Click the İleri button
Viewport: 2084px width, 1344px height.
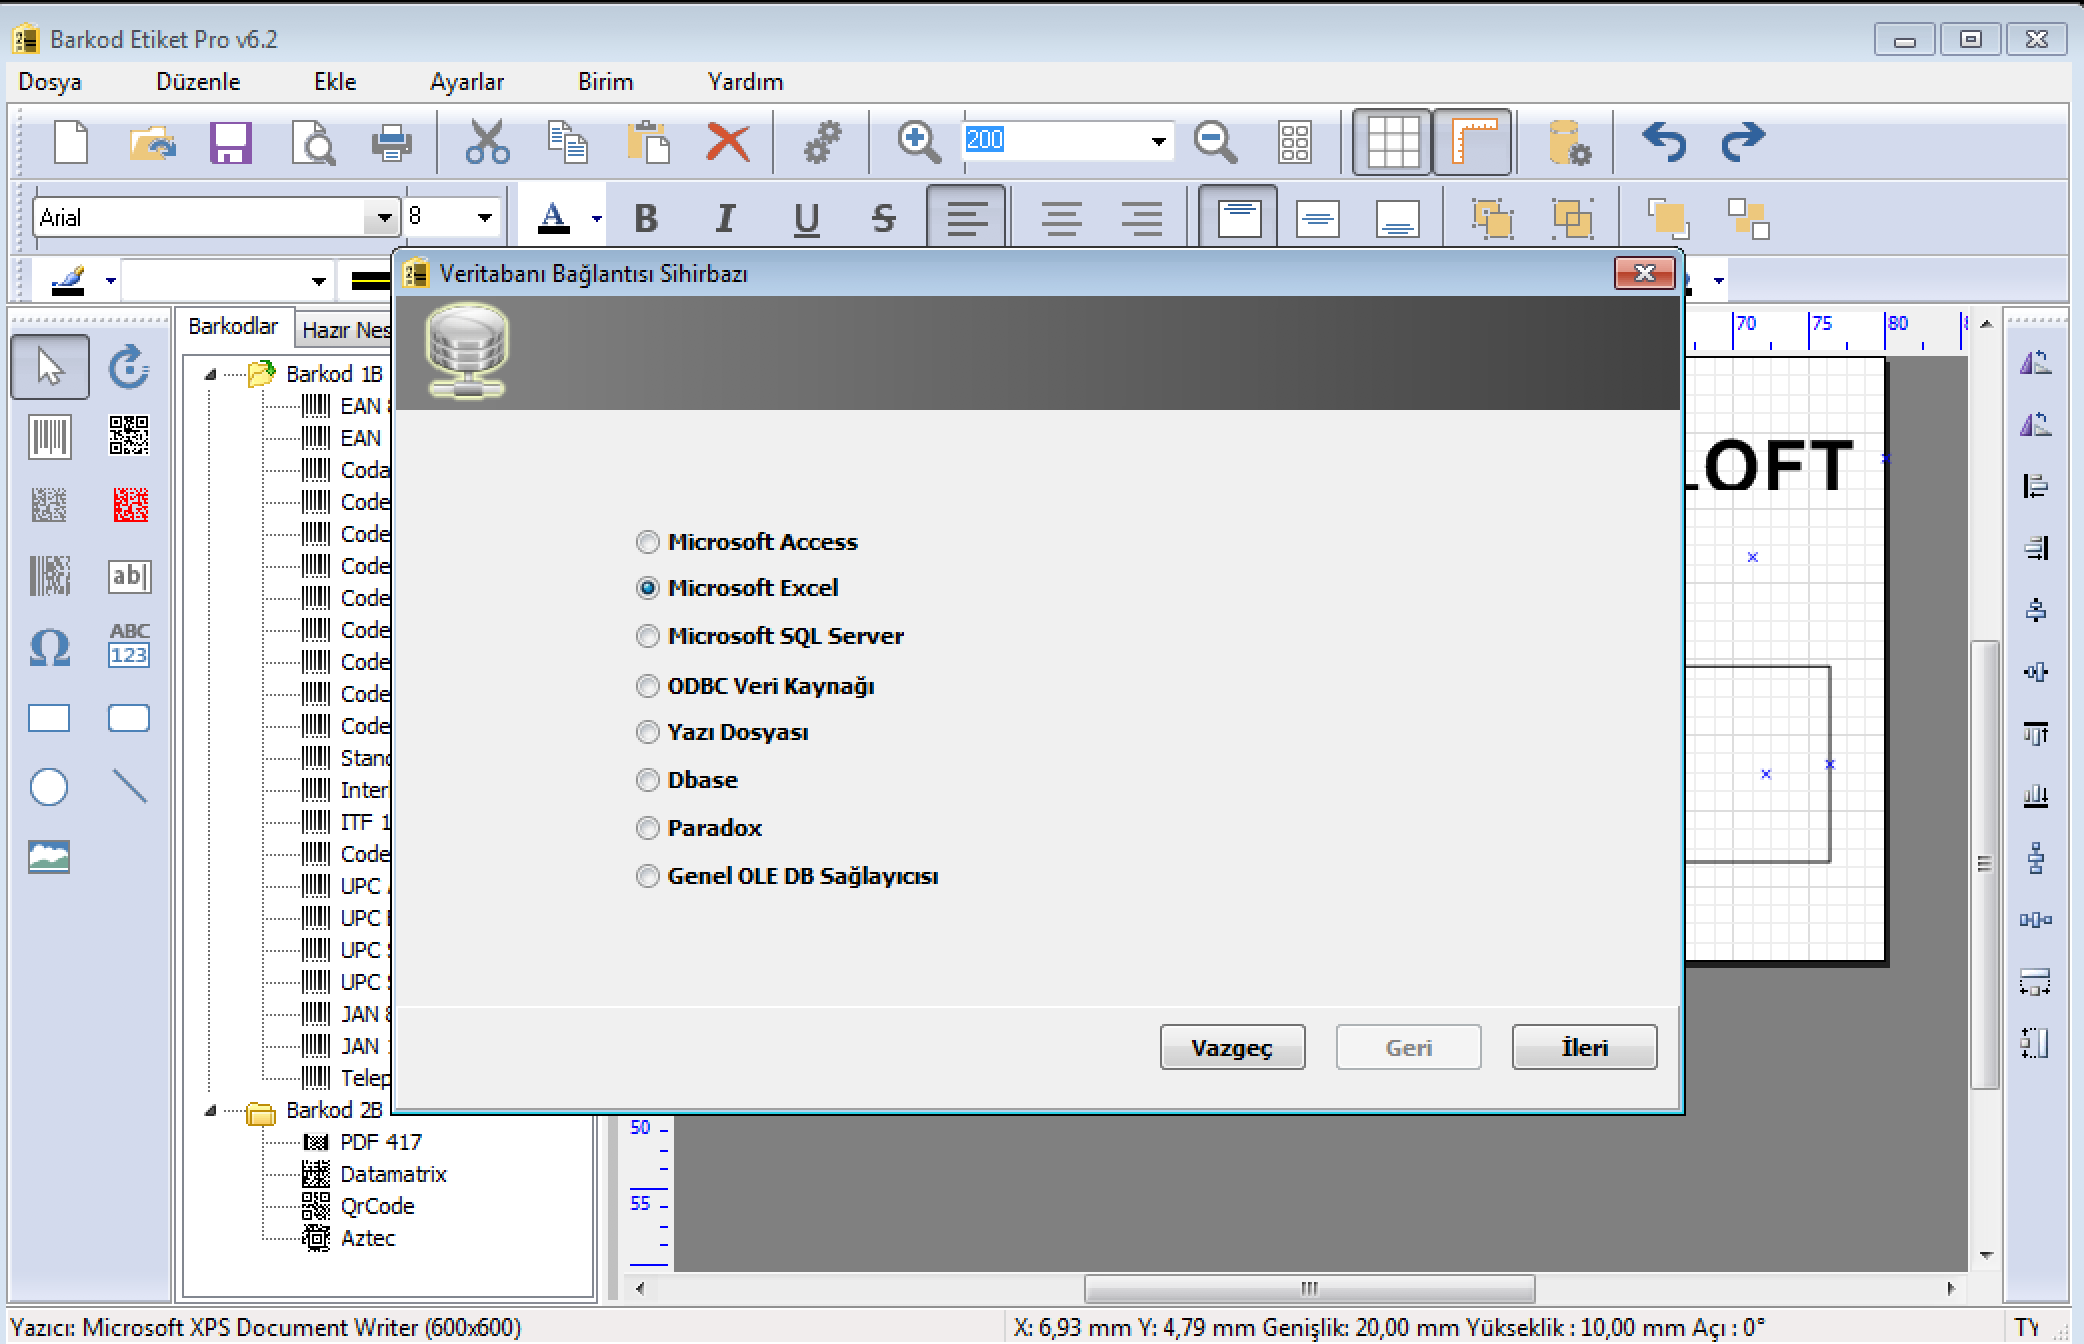point(1584,1047)
